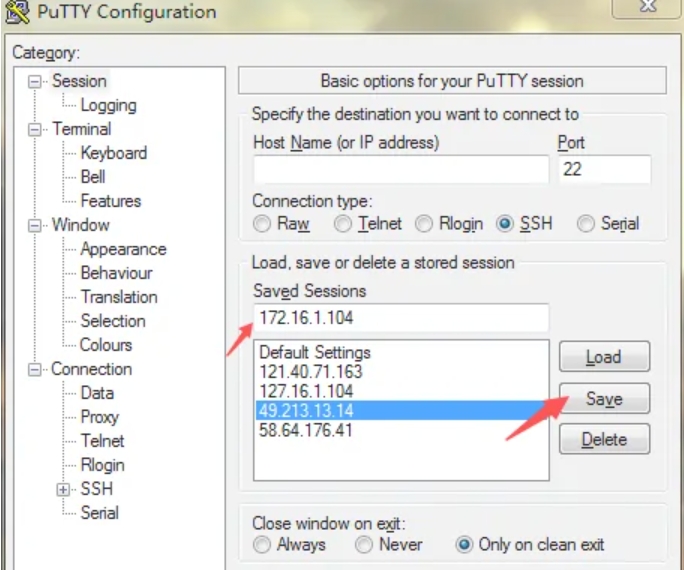Select saved session 127.16.1.104
The height and width of the screenshot is (570, 684).
coord(401,391)
